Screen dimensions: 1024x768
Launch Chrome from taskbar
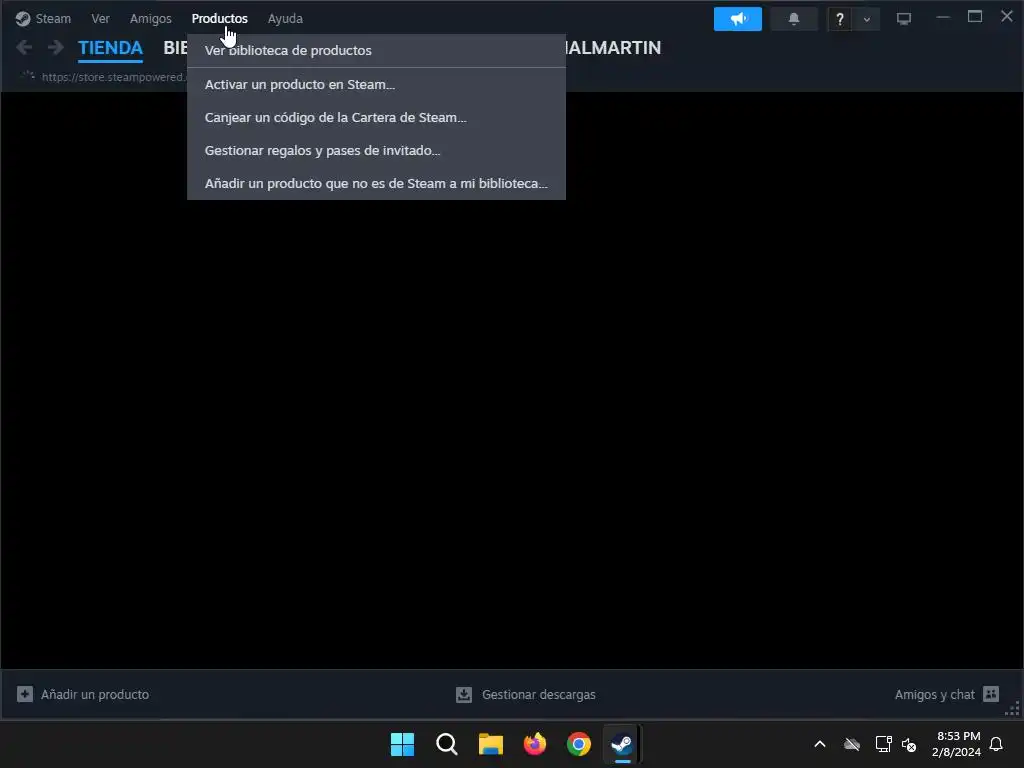point(579,744)
